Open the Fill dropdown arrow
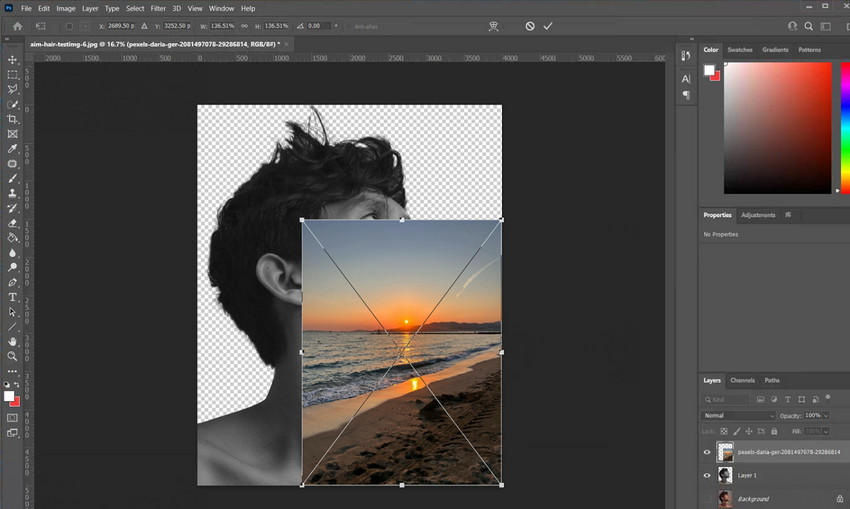 (826, 431)
